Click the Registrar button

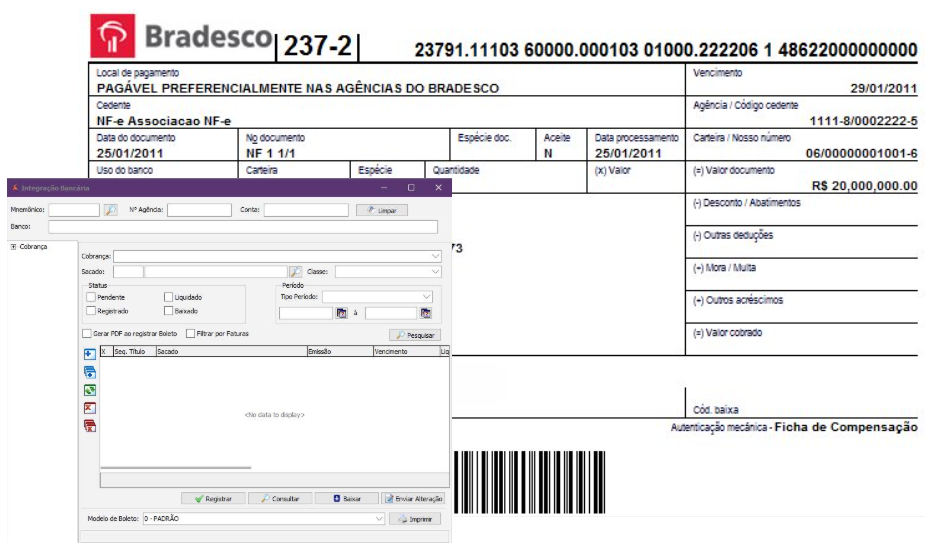coord(214,499)
